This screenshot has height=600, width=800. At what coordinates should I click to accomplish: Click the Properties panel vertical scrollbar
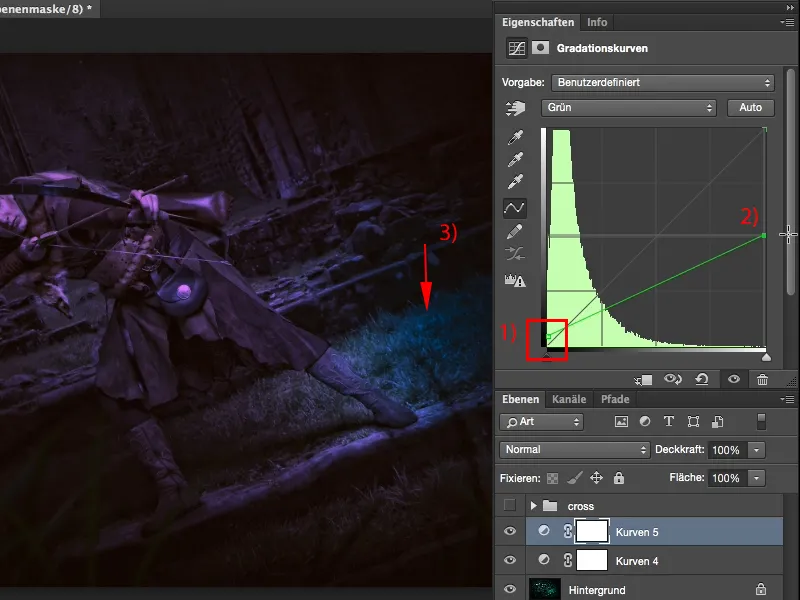[791, 182]
